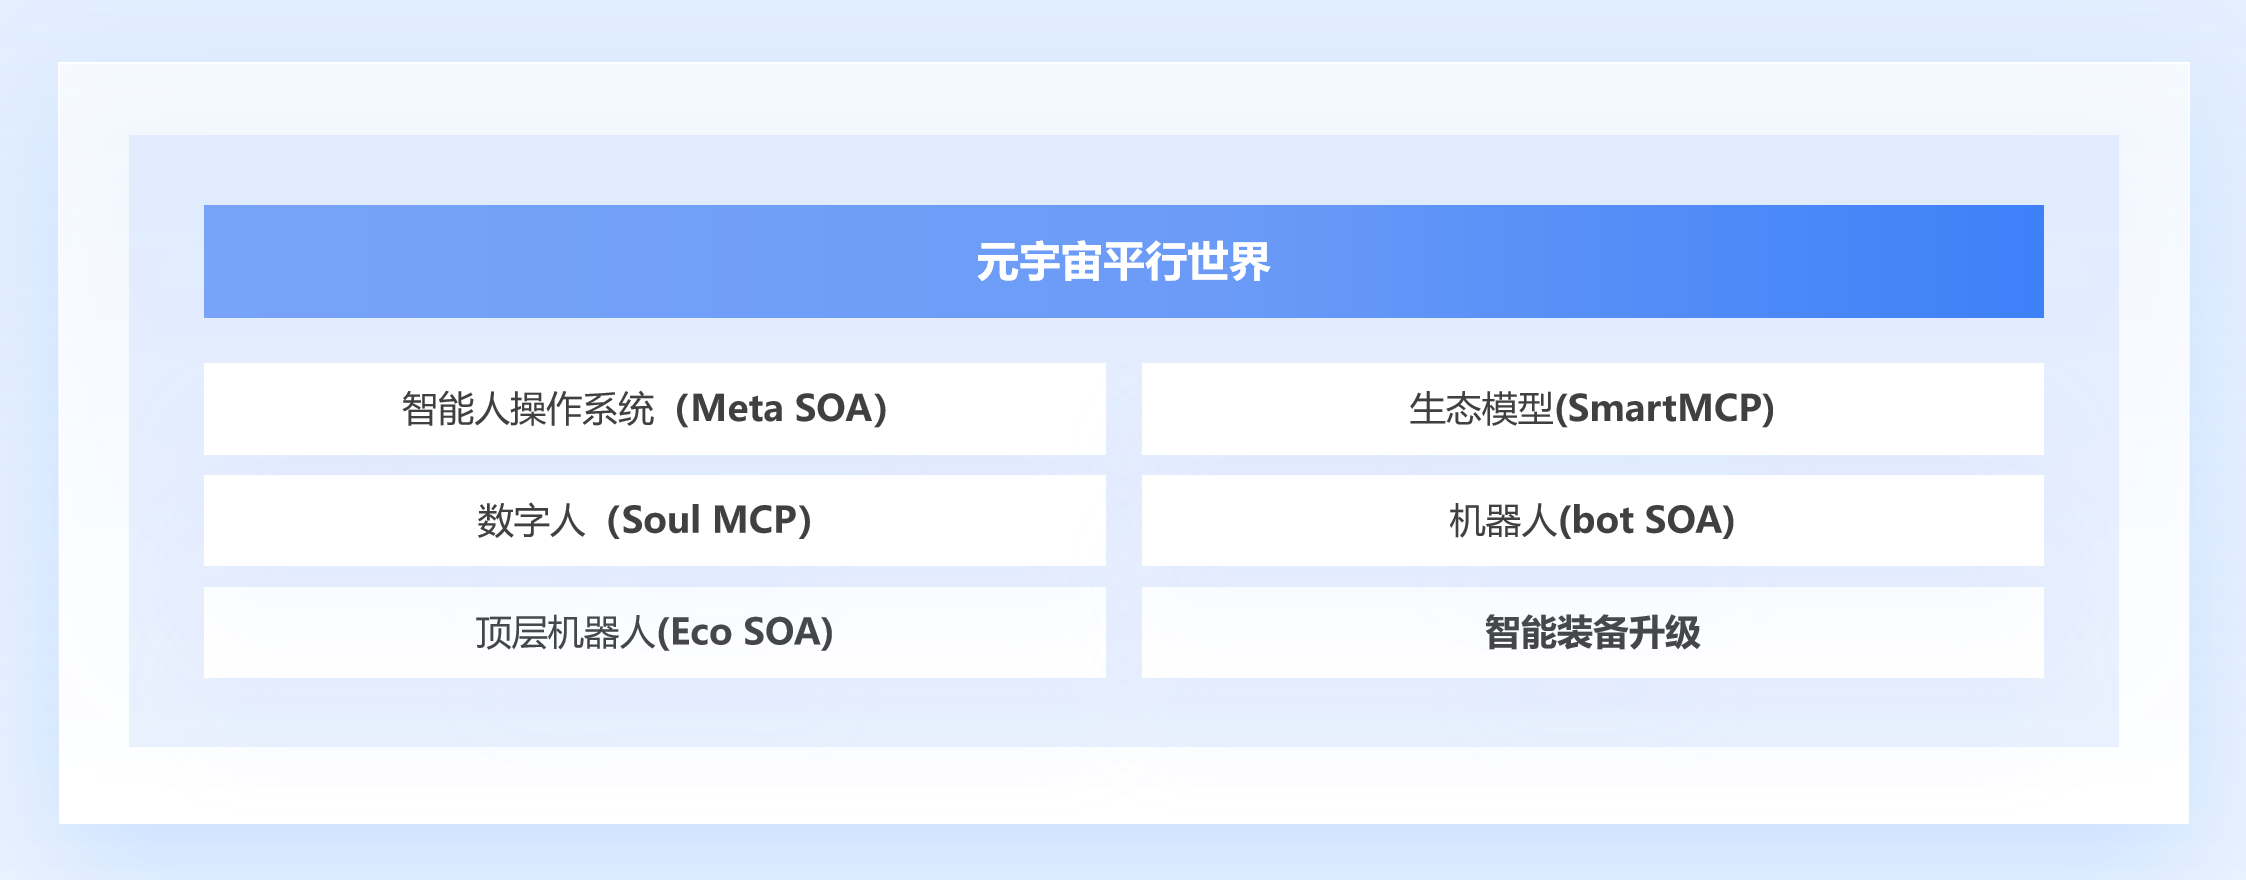Viewport: 2246px width, 880px height.
Task: Click the white card margin above the blue panel
Action: click(1123, 98)
